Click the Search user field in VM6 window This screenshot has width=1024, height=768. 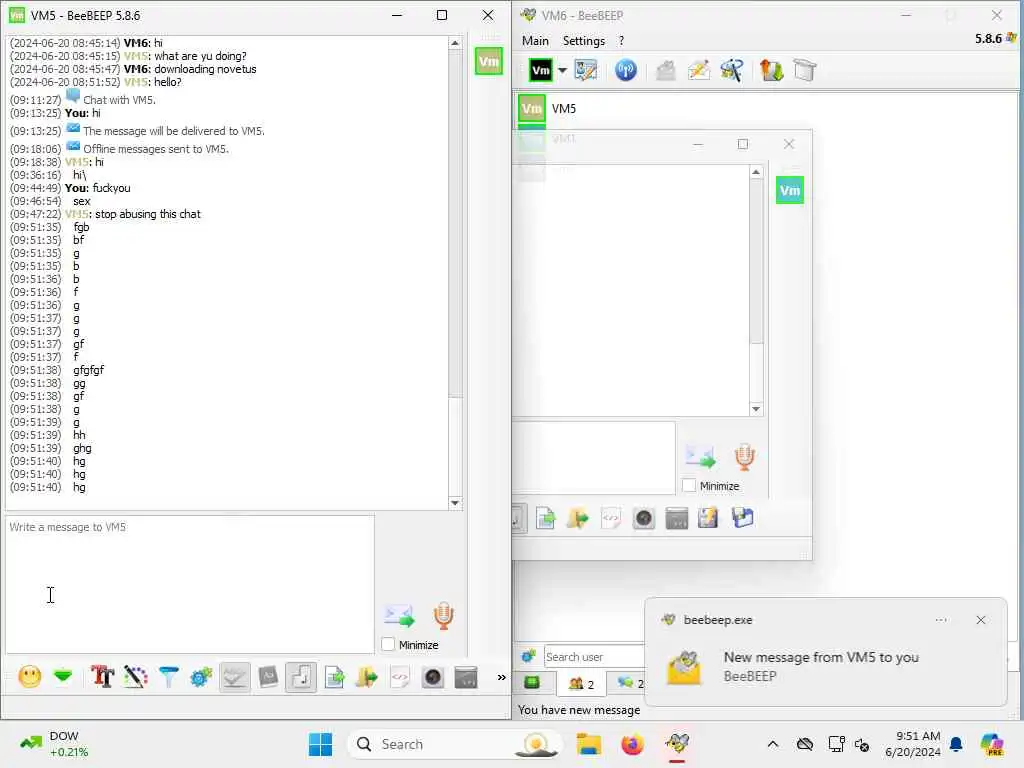click(593, 657)
